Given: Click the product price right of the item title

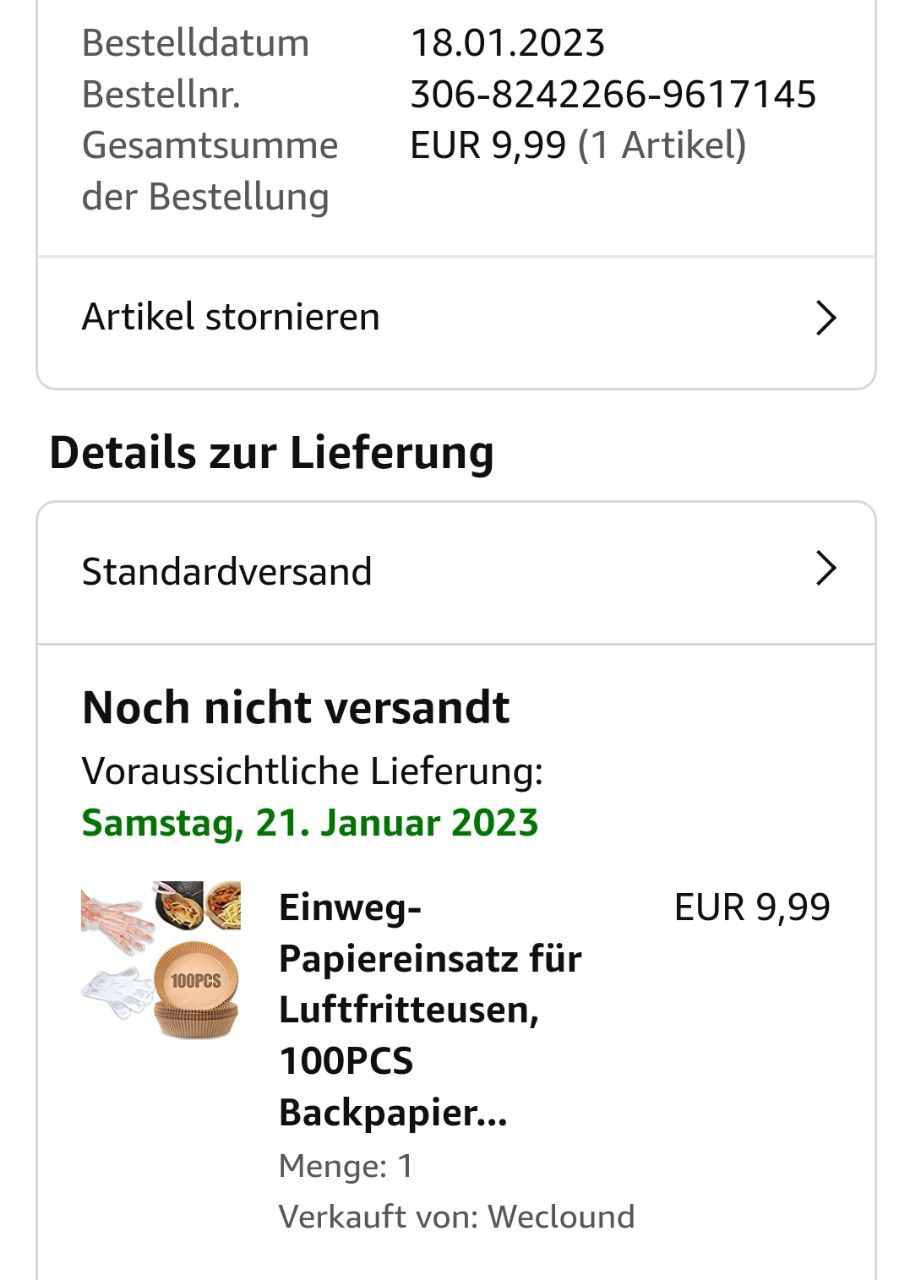Looking at the screenshot, I should click(x=752, y=908).
